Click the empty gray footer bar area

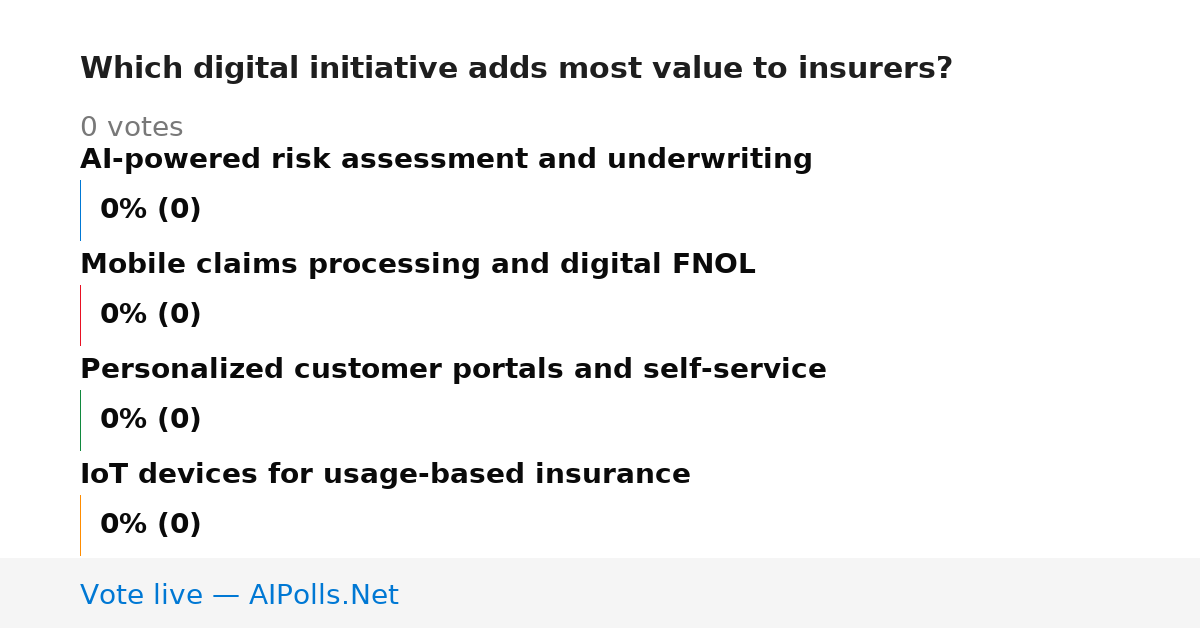[800, 593]
